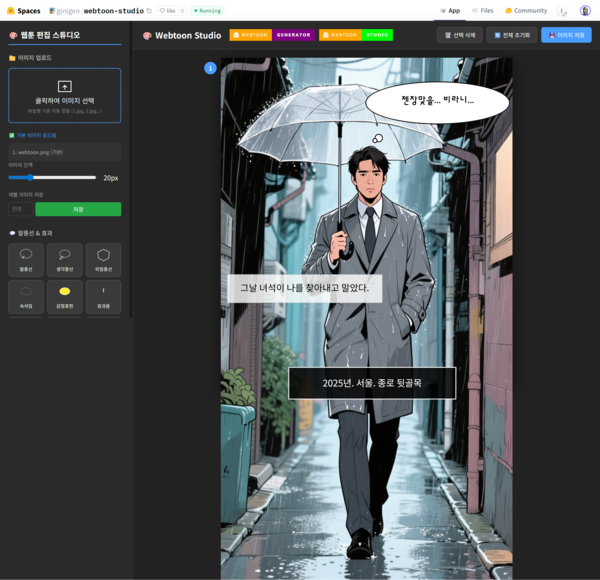Select the 생각풍선 thought bubble tool
Image resolution: width=600 pixels, height=580 pixels.
point(64,260)
